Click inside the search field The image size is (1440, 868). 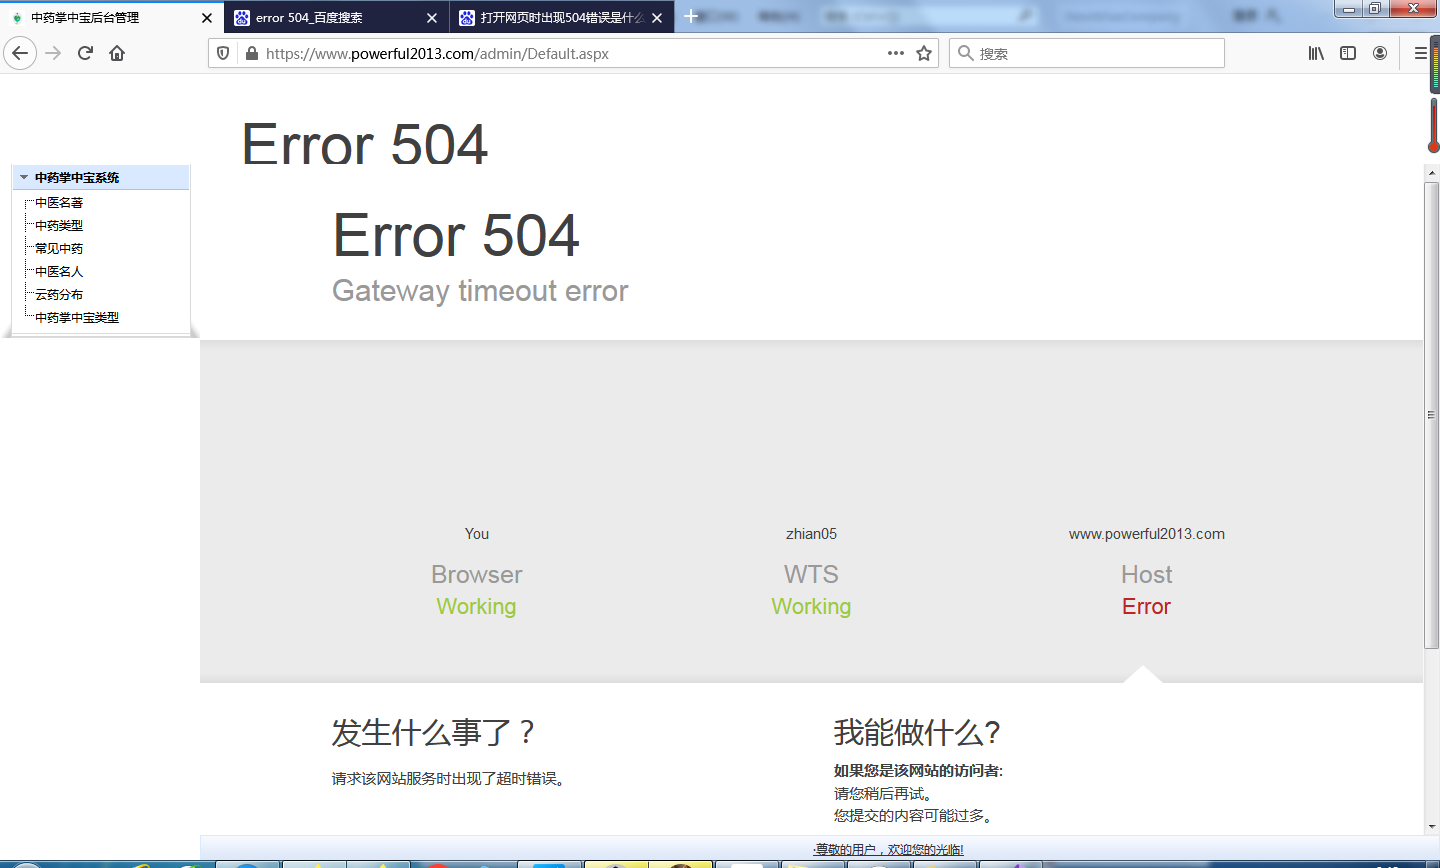click(1090, 53)
